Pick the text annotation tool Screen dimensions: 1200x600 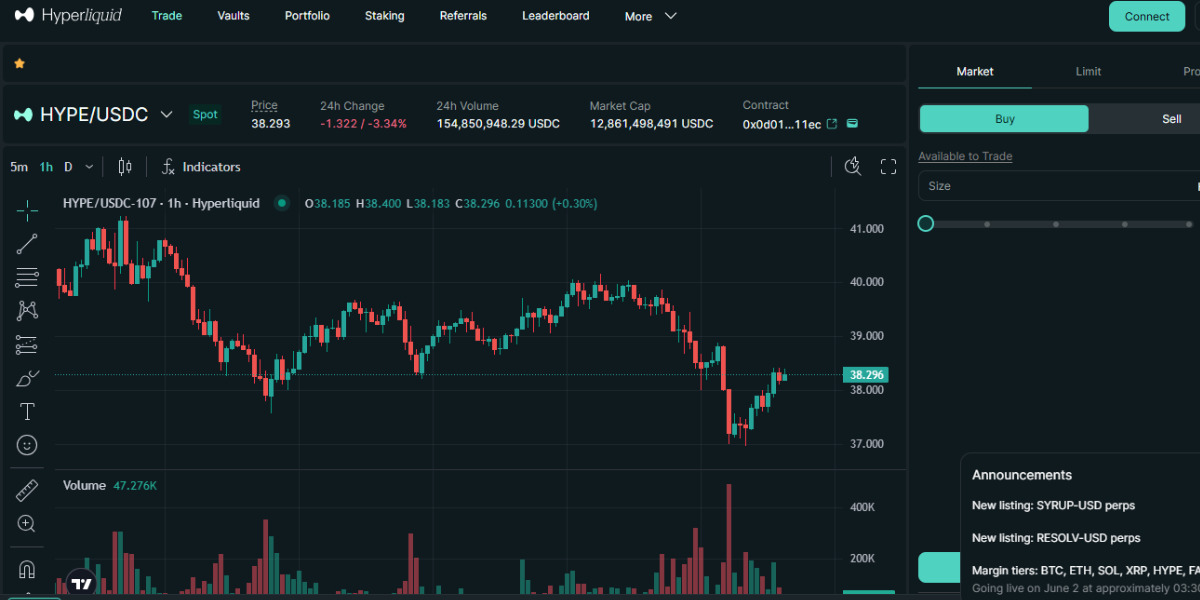point(27,412)
